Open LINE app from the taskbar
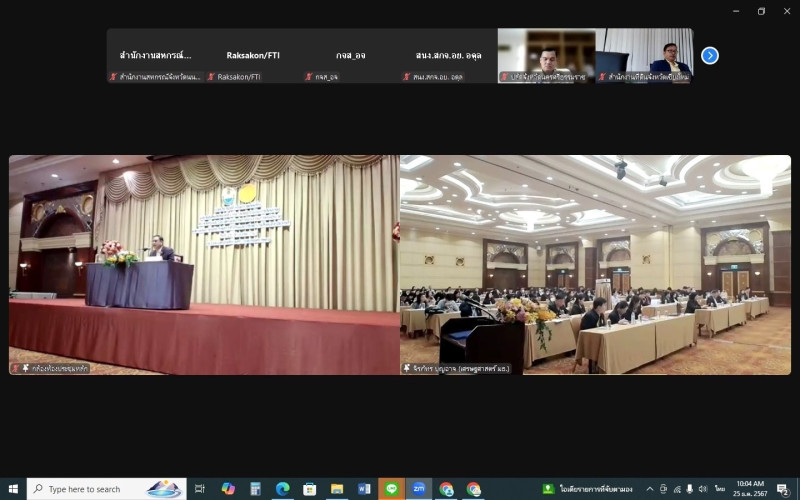The width and height of the screenshot is (800, 500). click(x=392, y=489)
